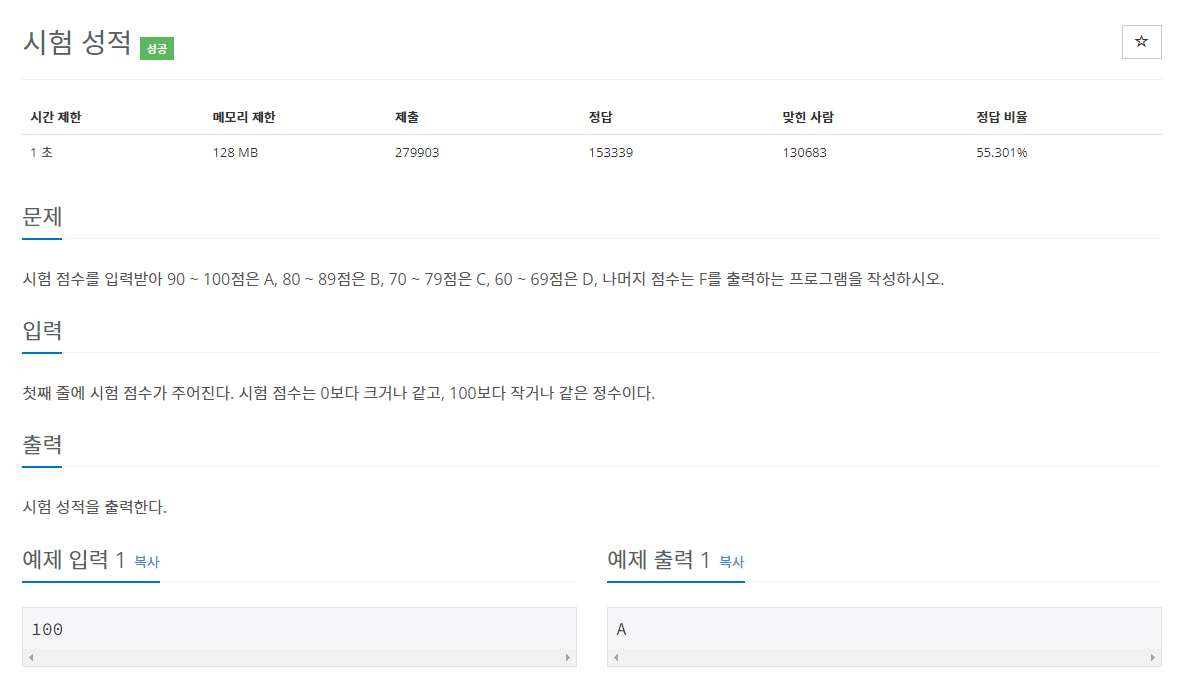Image resolution: width=1181 pixels, height=675 pixels.
Task: Click the 문제 section heading
Action: (42, 217)
